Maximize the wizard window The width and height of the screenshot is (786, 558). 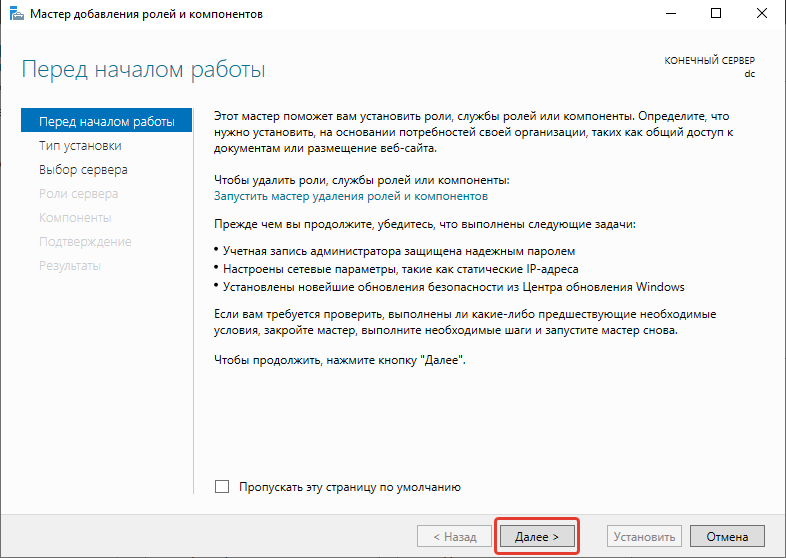point(716,14)
